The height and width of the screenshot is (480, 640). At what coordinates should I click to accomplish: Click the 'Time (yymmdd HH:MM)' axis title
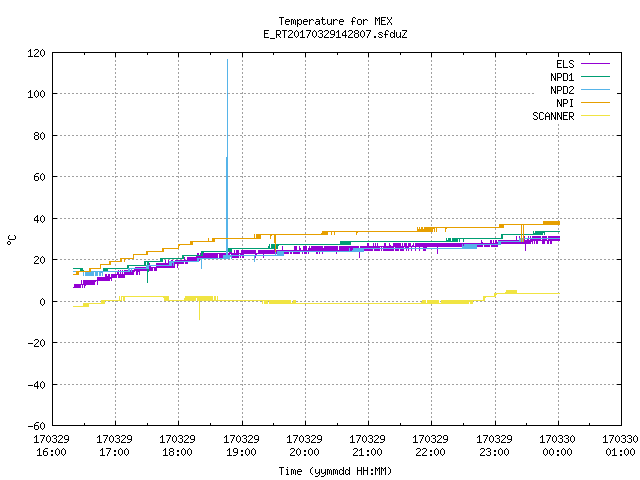pyautogui.click(x=335, y=471)
